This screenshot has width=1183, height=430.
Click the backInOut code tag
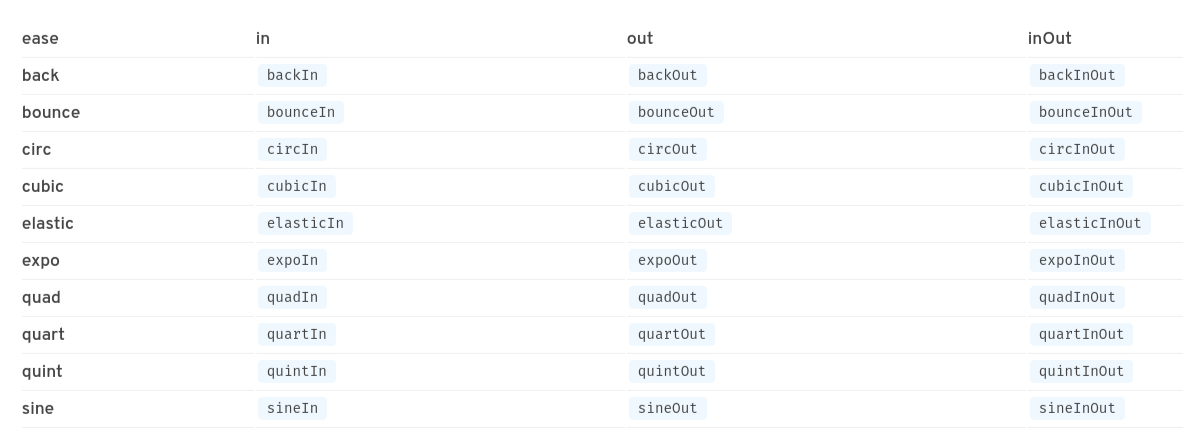click(x=1077, y=75)
